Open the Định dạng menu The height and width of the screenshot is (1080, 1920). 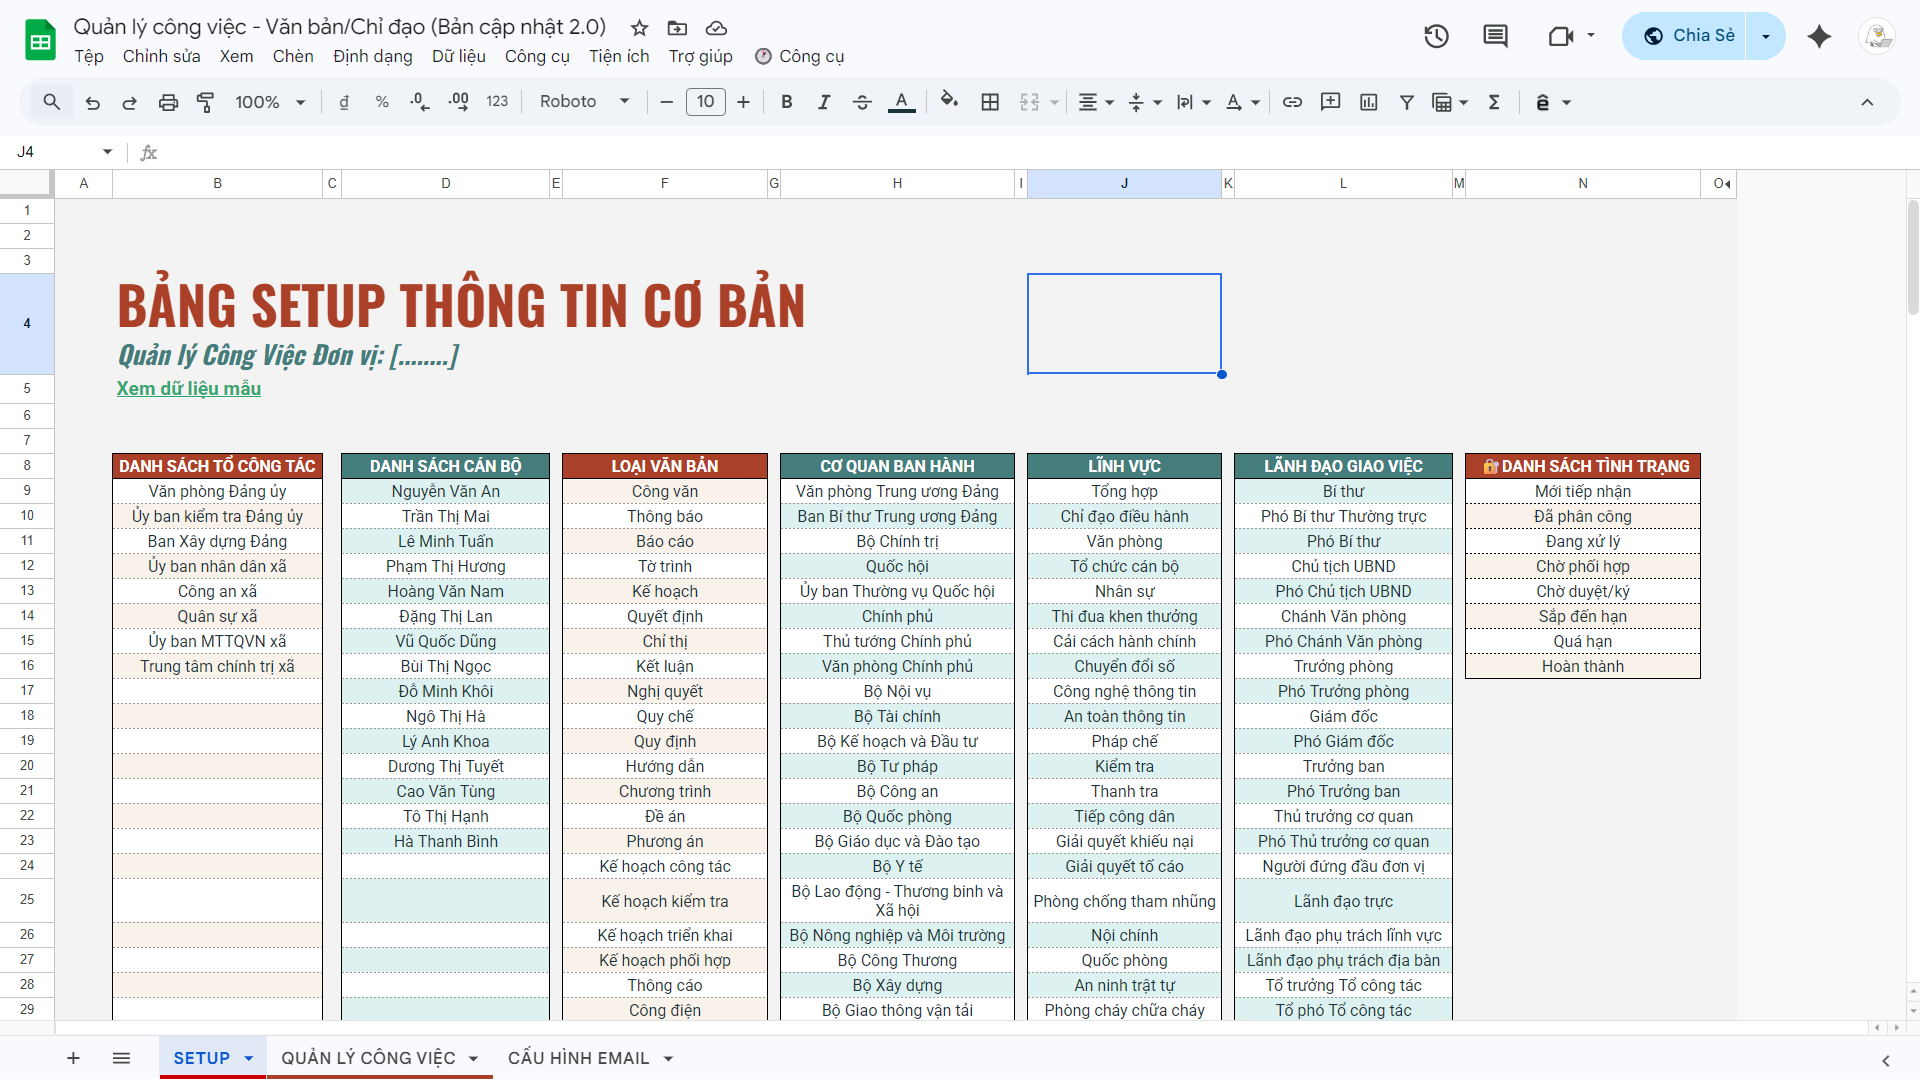click(372, 56)
